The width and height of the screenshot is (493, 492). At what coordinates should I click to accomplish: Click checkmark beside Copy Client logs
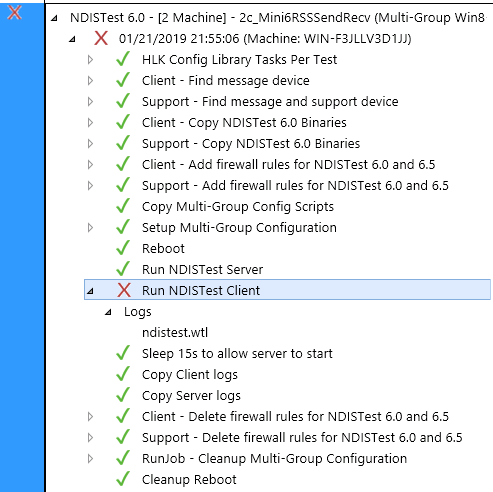[x=123, y=374]
